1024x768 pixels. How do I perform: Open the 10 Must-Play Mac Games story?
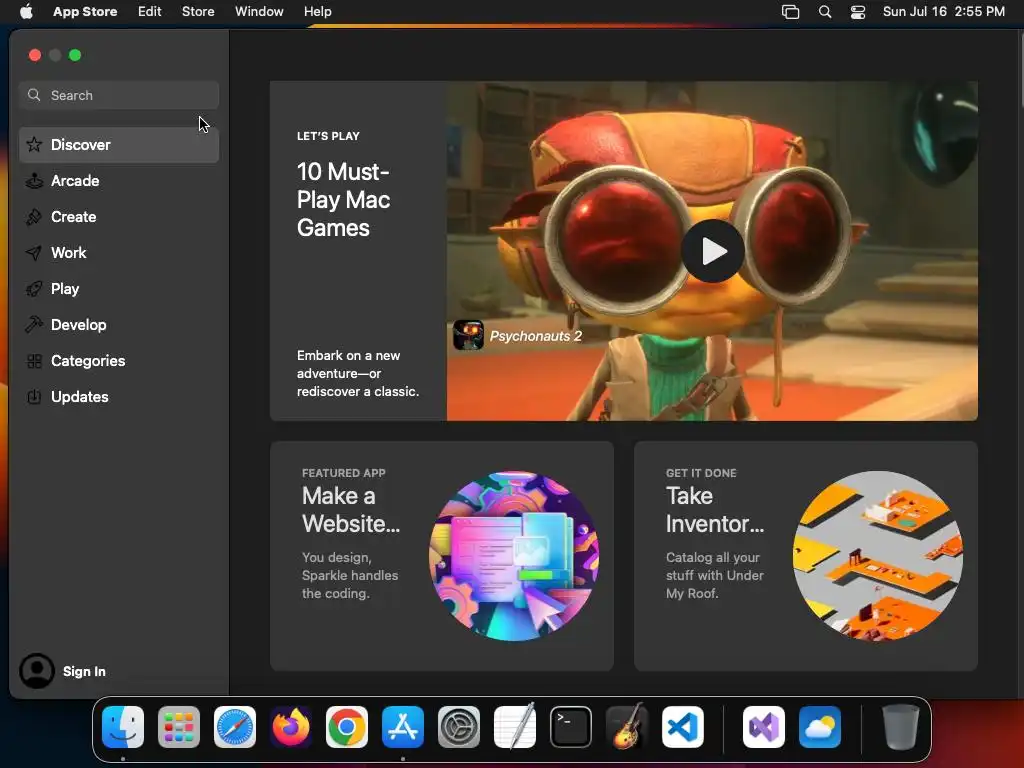click(343, 200)
